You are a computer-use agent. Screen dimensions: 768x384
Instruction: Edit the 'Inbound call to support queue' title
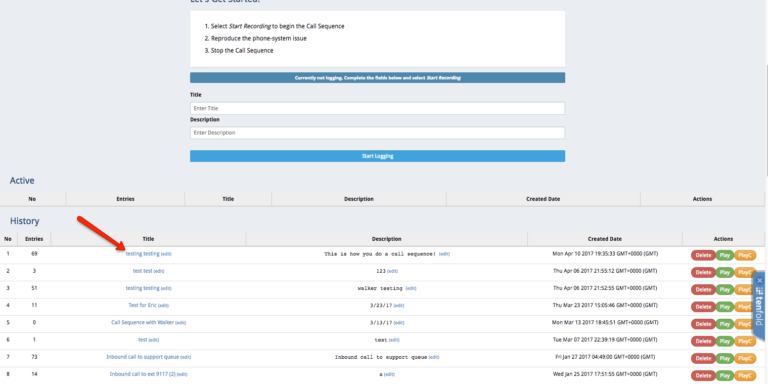pos(186,357)
